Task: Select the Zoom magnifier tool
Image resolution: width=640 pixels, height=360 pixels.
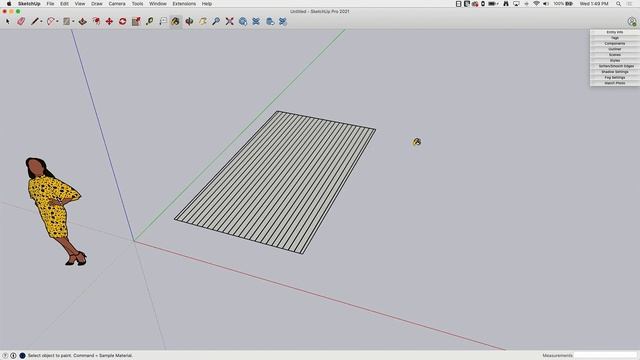Action: [x=216, y=21]
